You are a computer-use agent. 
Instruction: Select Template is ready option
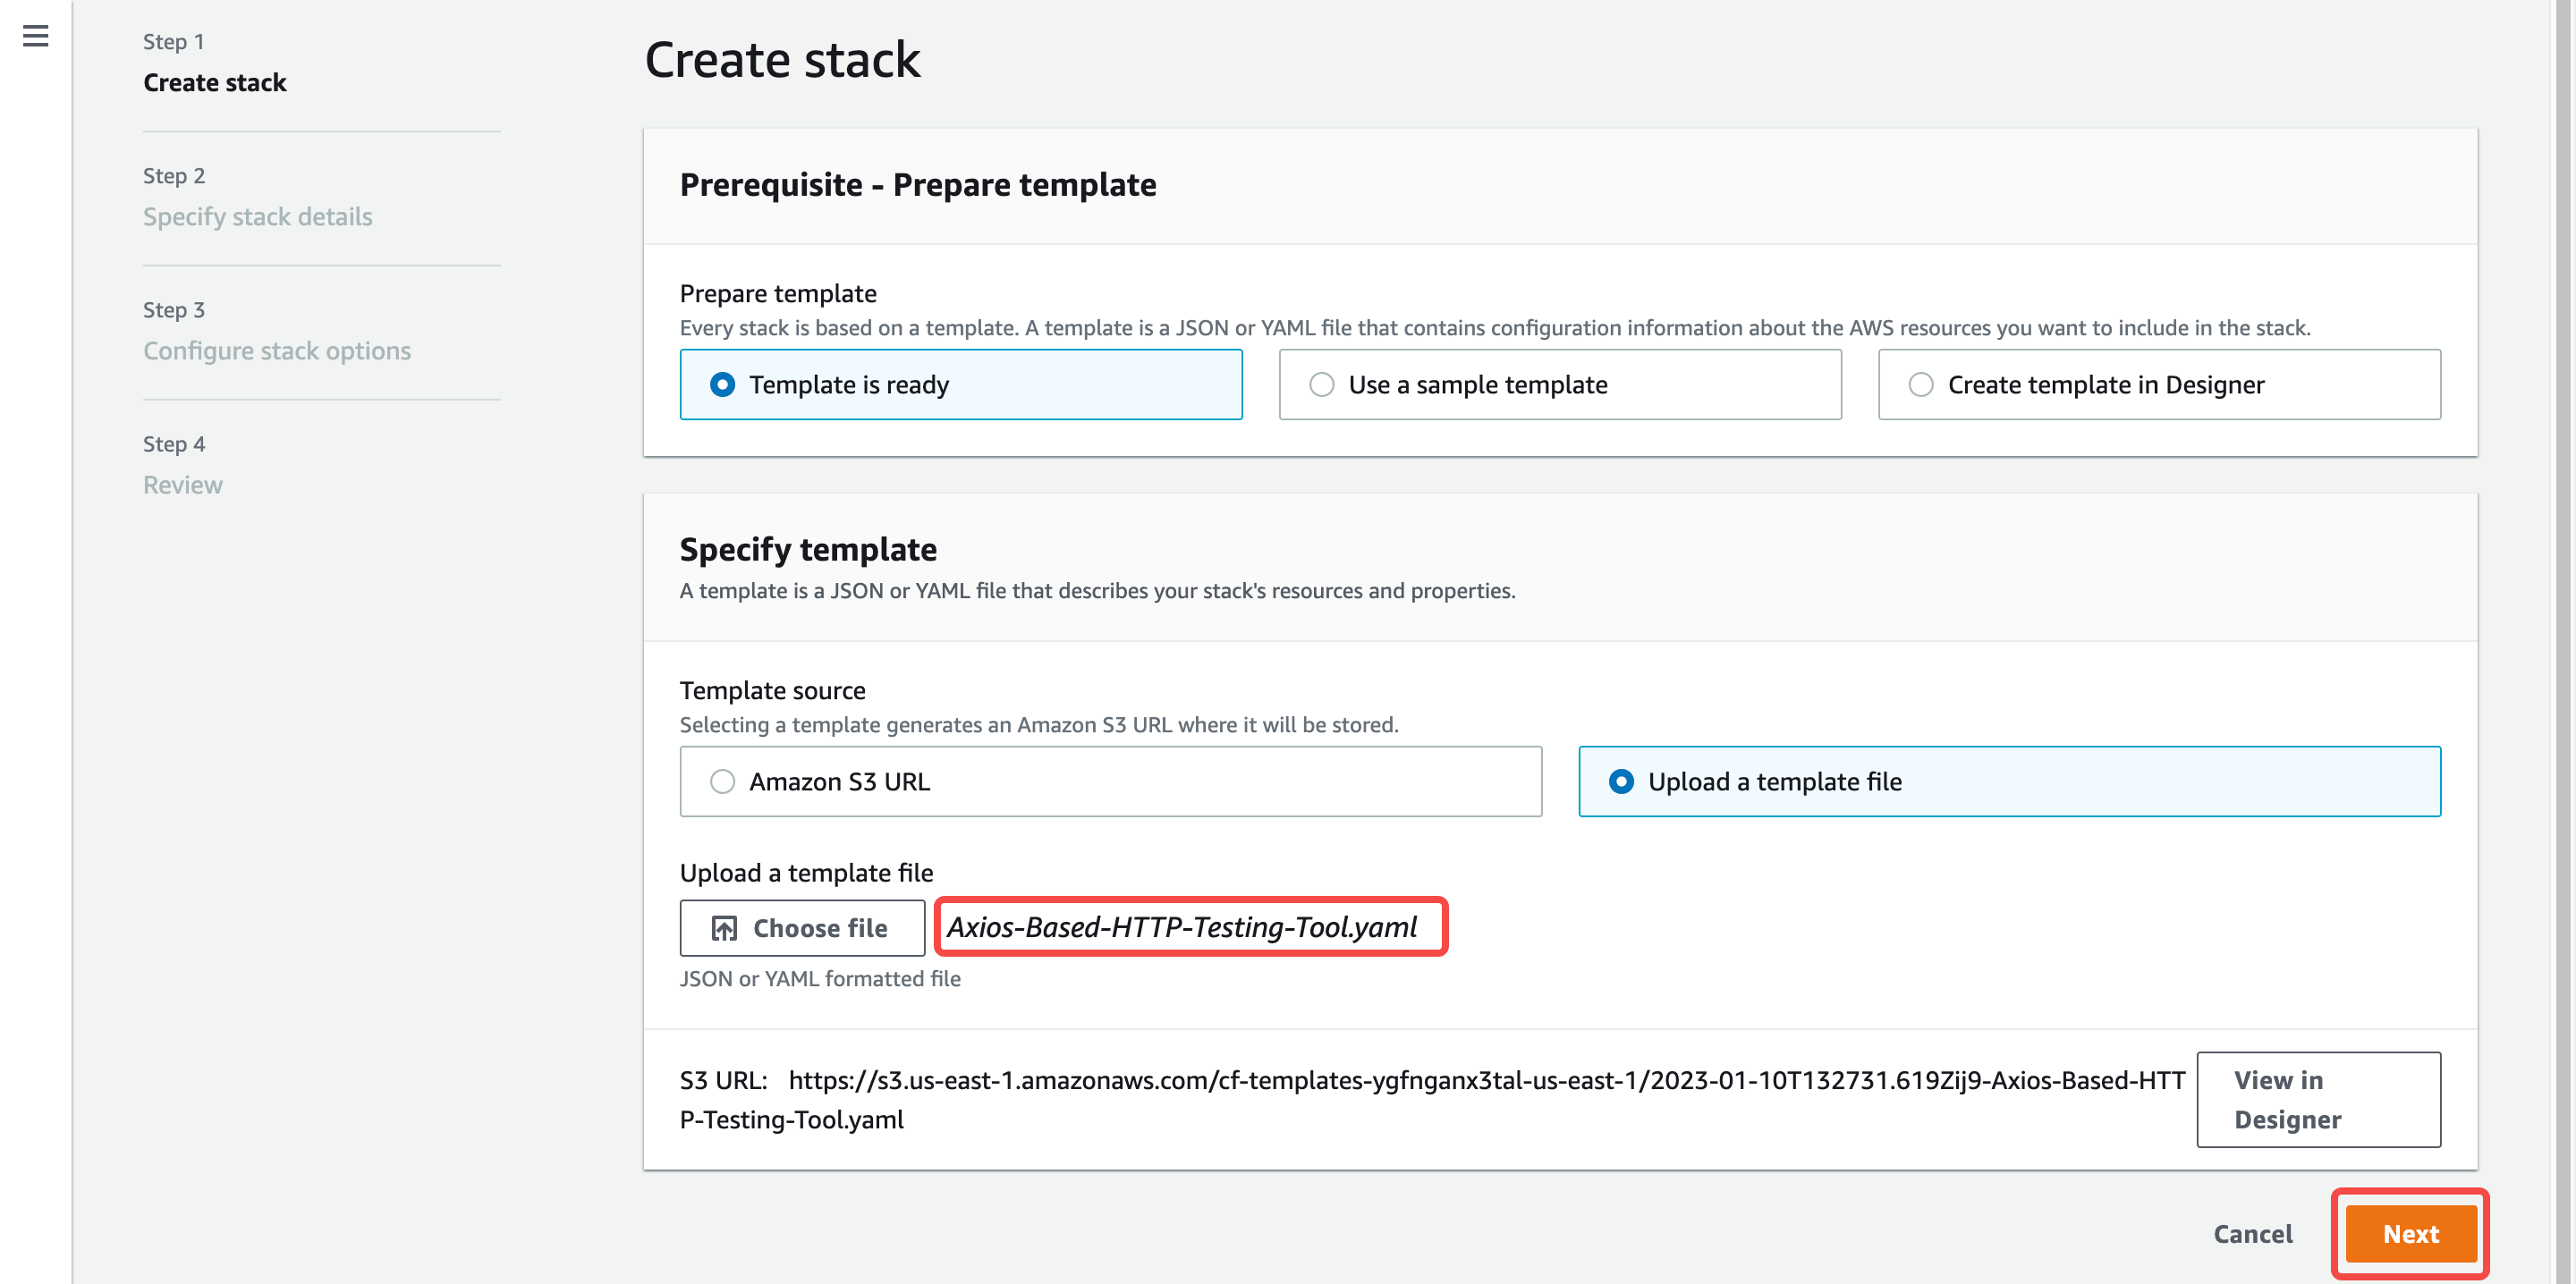pos(961,384)
